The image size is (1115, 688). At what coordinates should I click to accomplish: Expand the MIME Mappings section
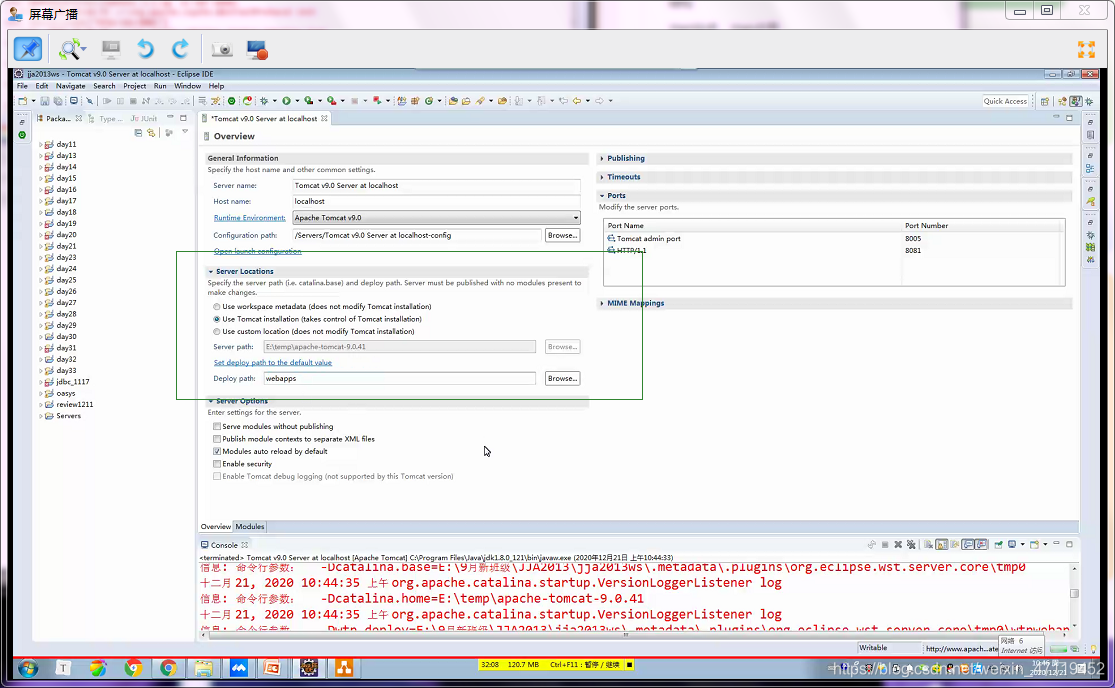[602, 303]
